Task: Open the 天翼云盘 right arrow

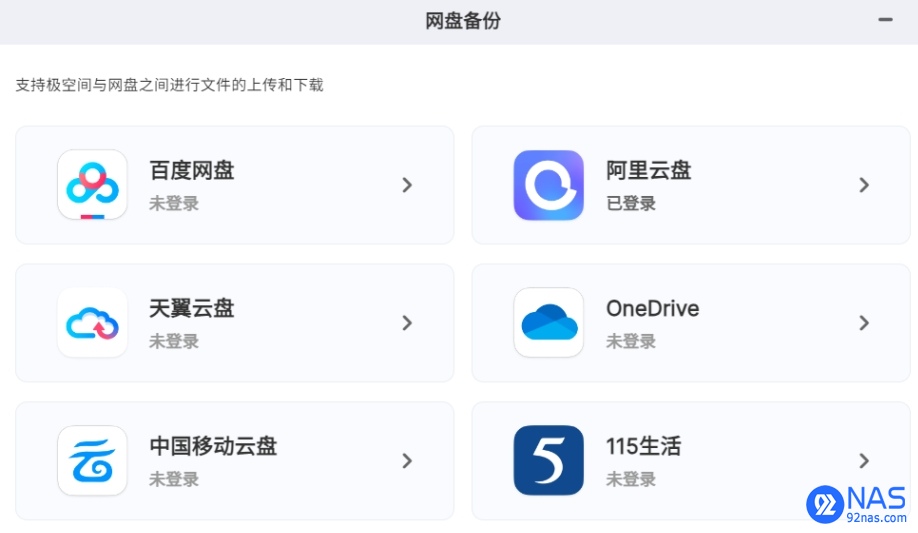Action: (407, 323)
